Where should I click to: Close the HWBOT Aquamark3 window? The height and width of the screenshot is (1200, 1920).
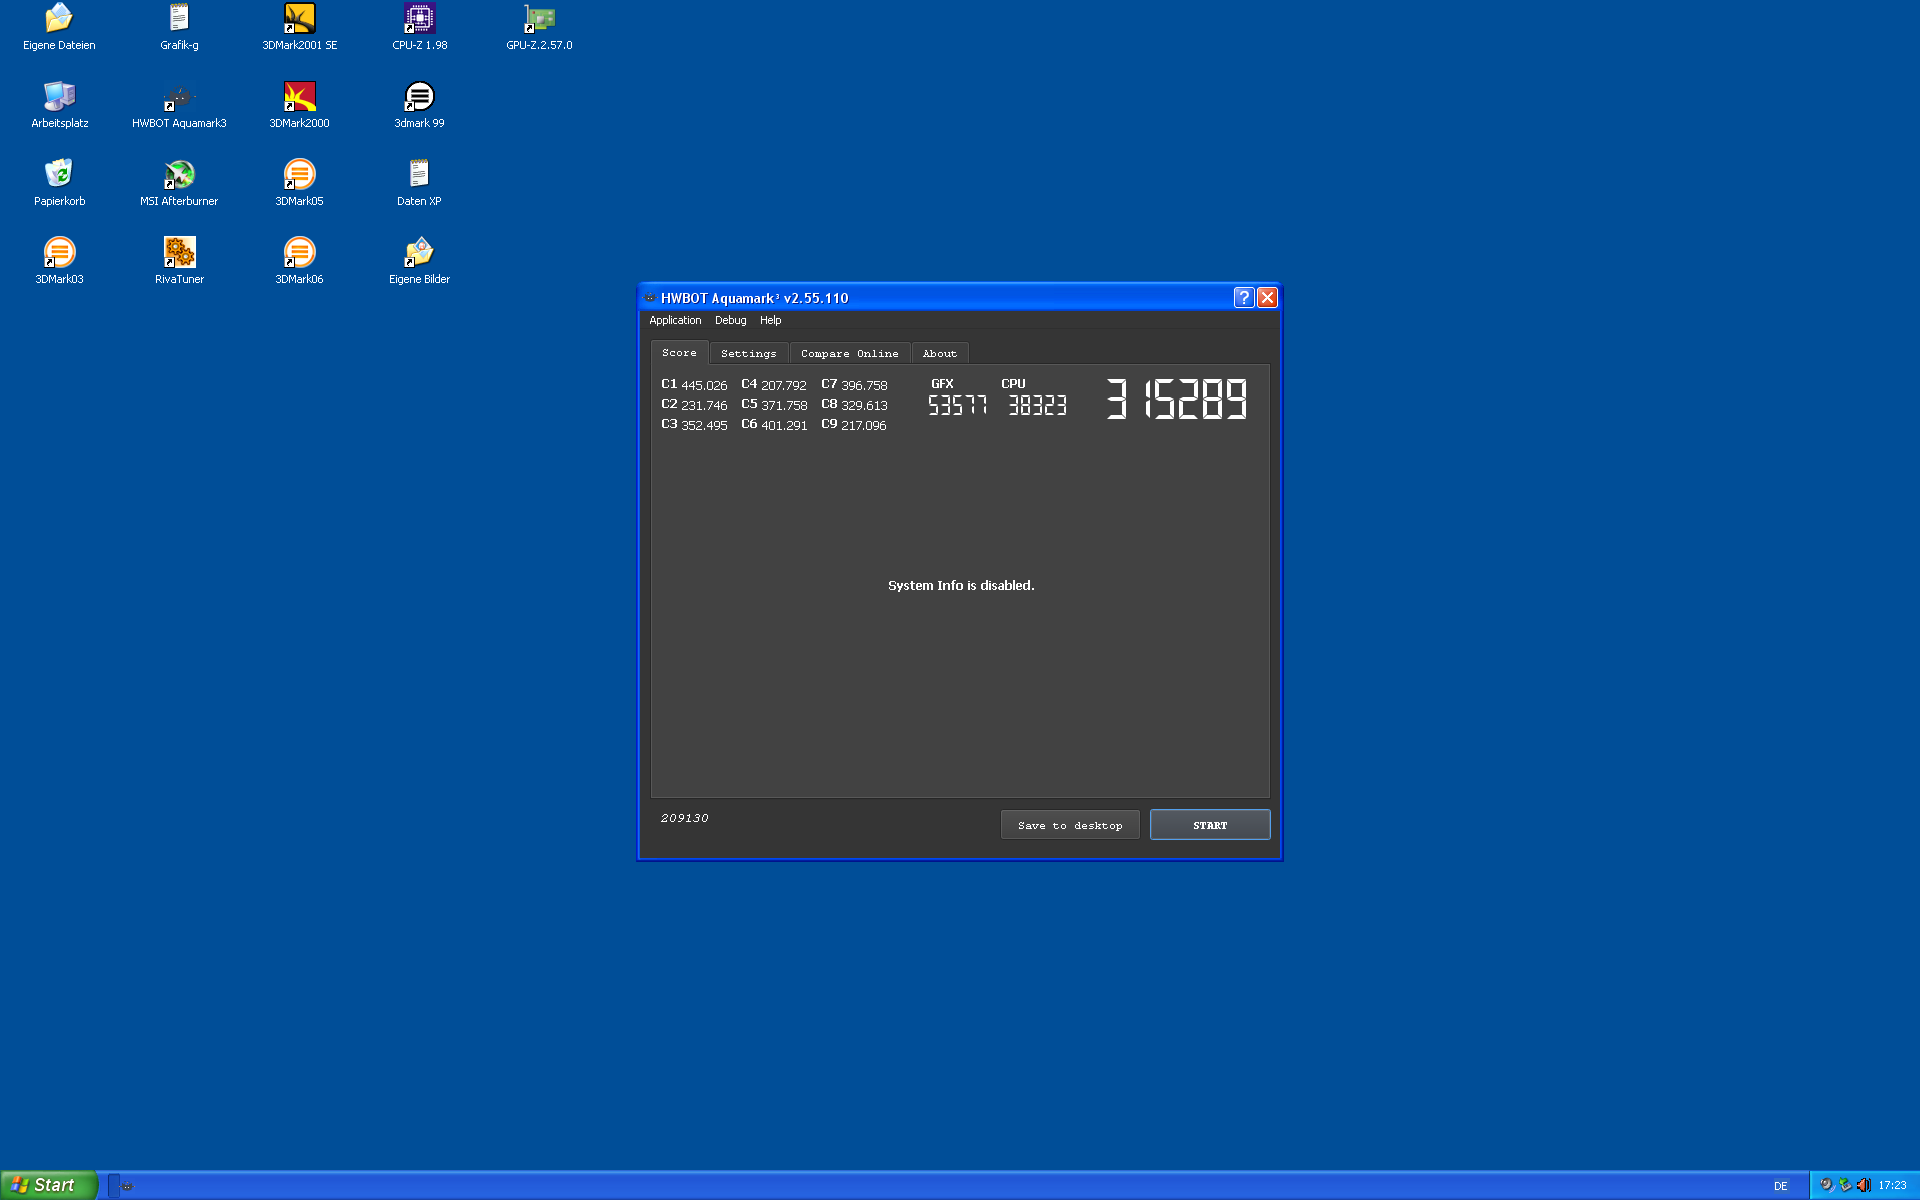click(x=1267, y=298)
